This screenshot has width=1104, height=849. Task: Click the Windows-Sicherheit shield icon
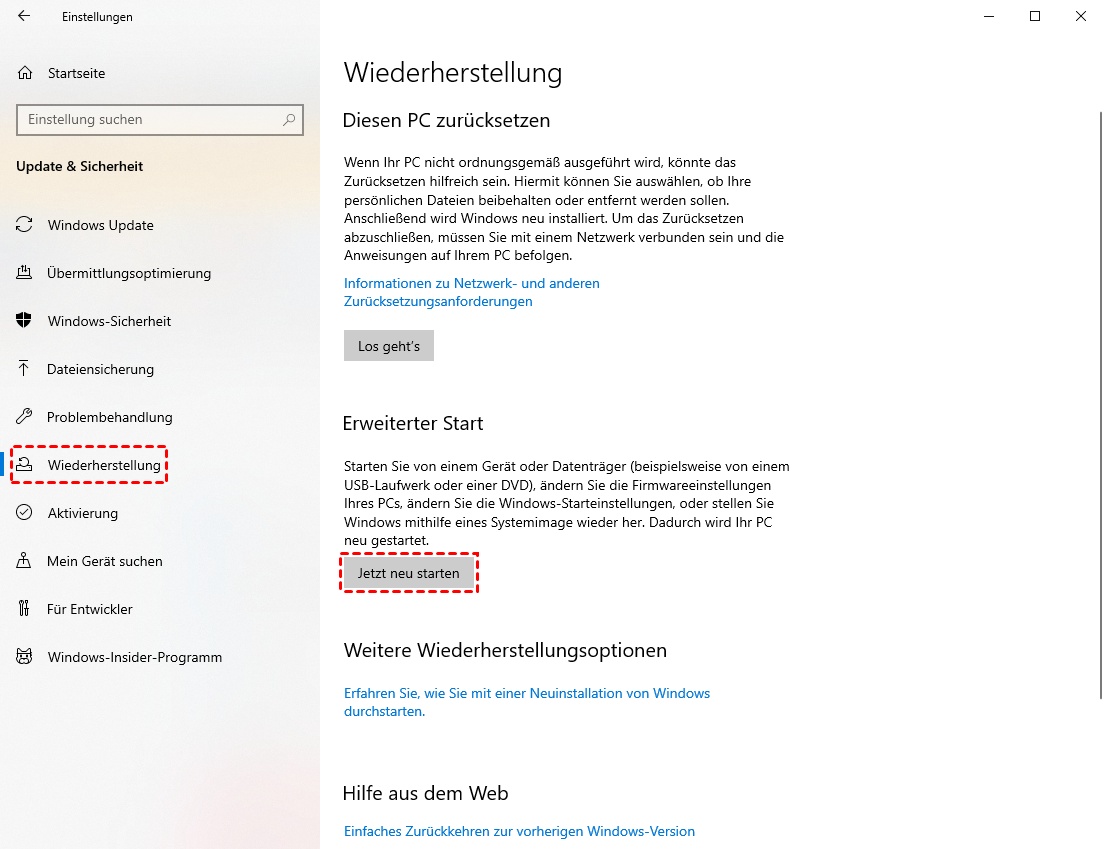[x=24, y=320]
